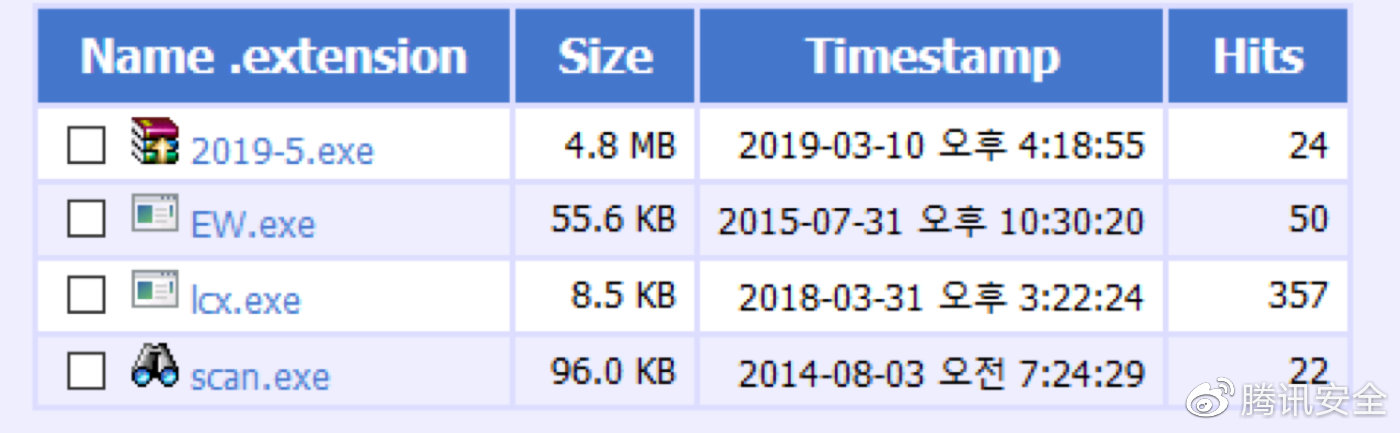Sort by the Hits column header
This screenshot has width=1400, height=433.
click(1258, 56)
